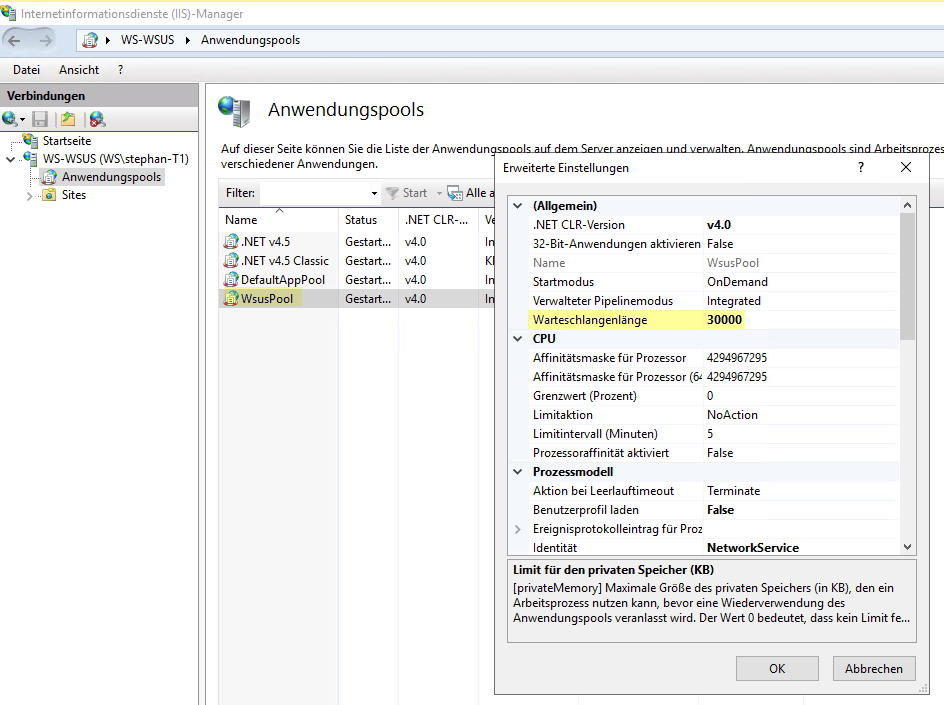Open the ? help menu
This screenshot has width=944, height=705.
tap(120, 70)
